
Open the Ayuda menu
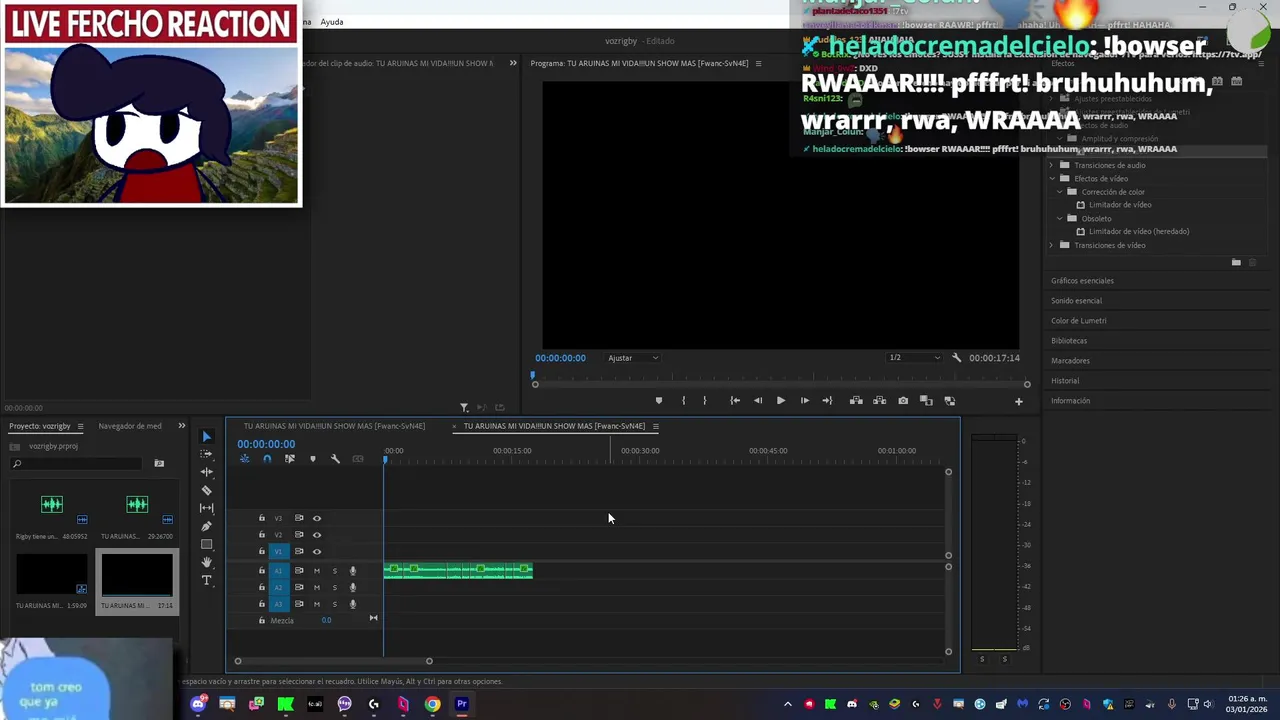(332, 22)
